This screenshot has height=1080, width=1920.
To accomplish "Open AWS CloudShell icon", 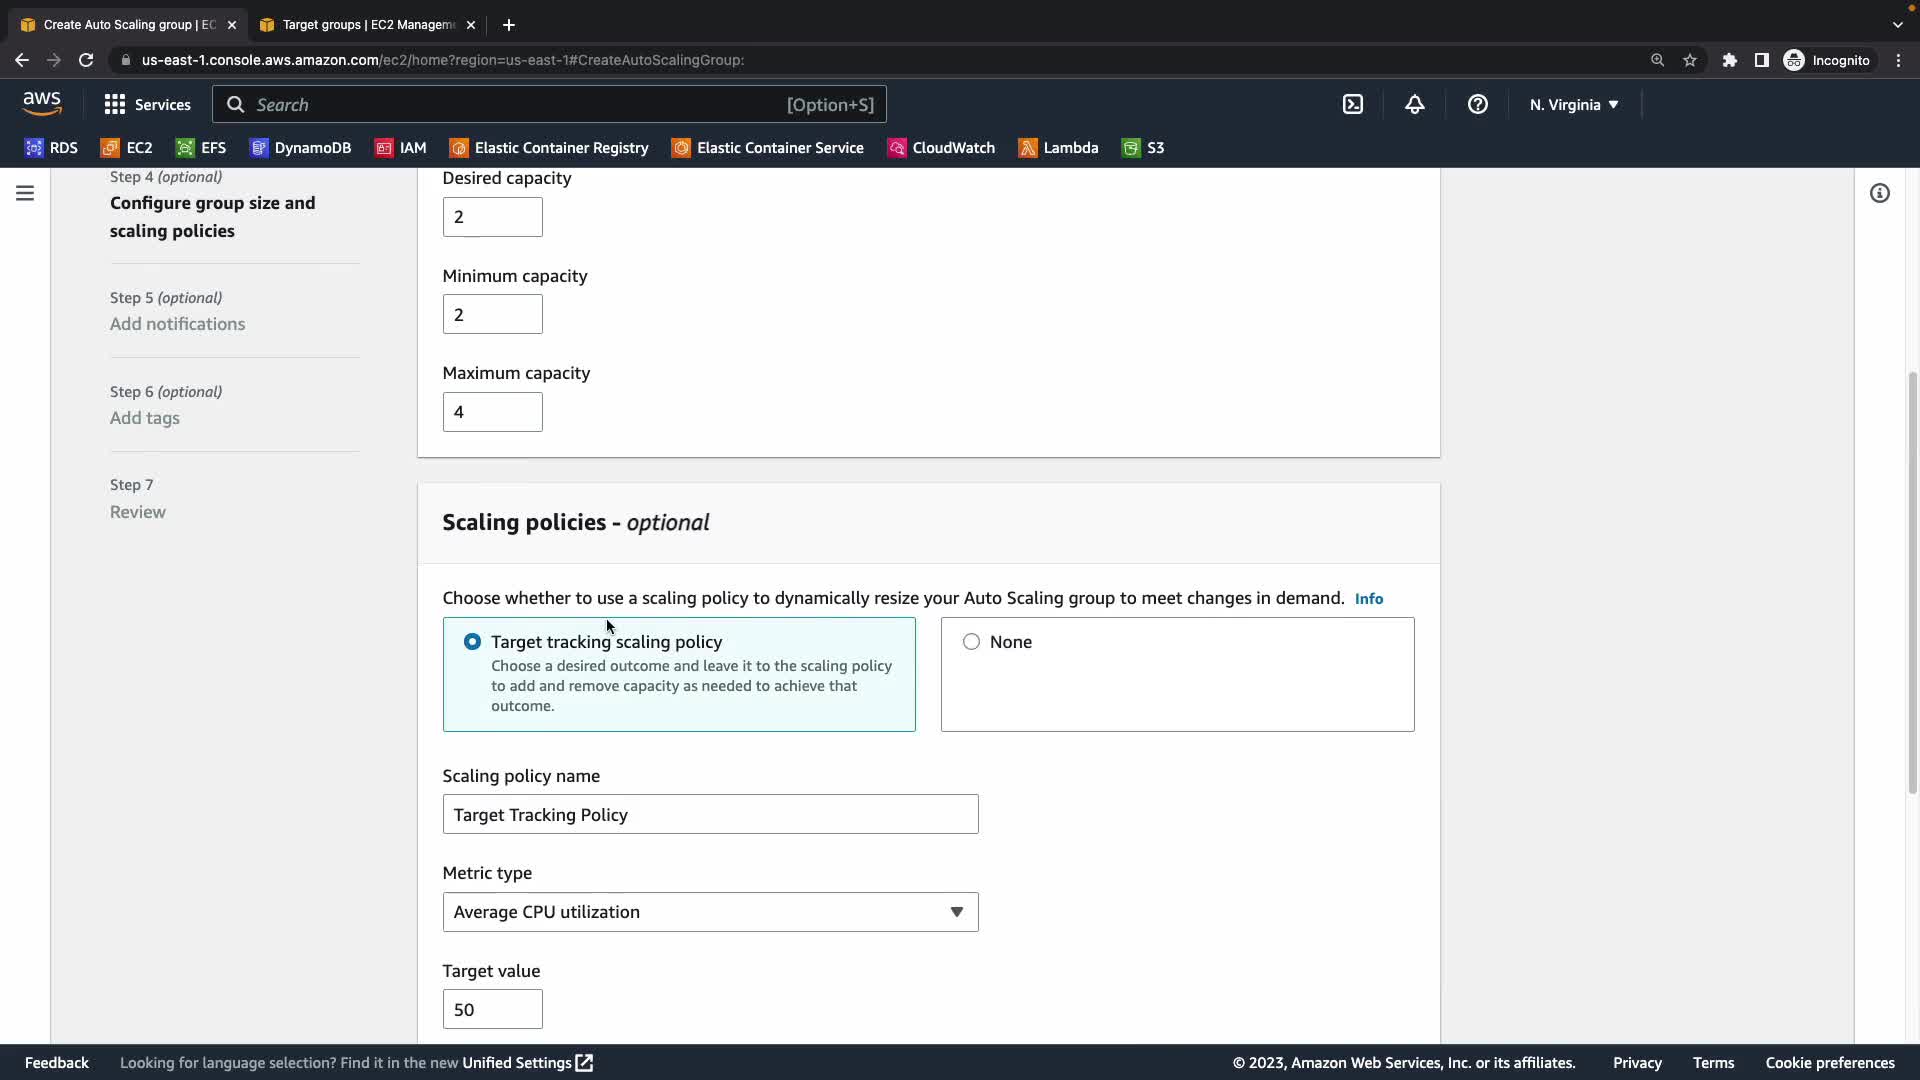I will [1352, 104].
